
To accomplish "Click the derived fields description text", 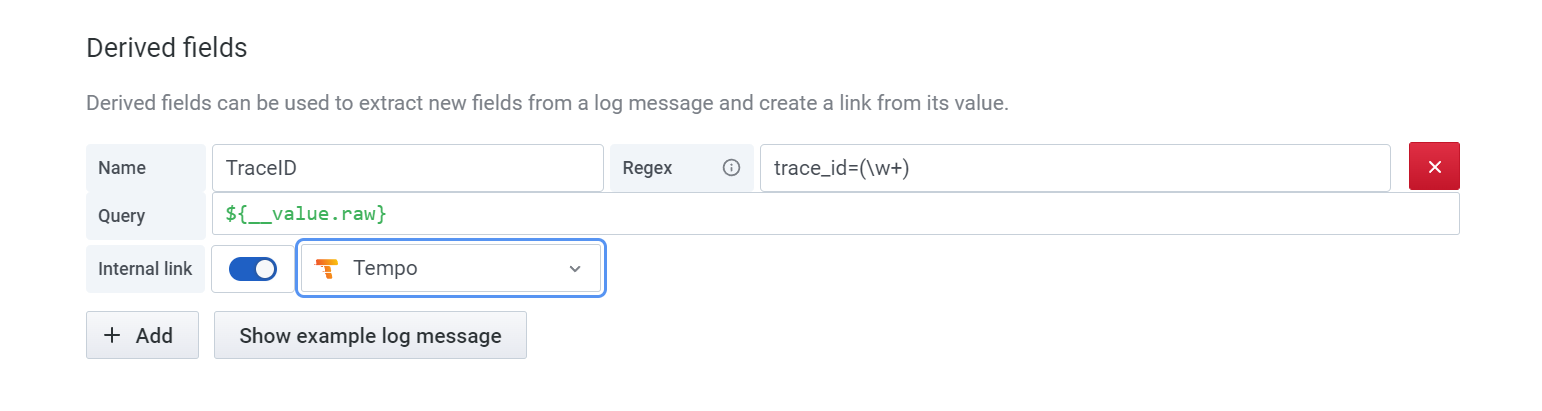I will point(547,103).
